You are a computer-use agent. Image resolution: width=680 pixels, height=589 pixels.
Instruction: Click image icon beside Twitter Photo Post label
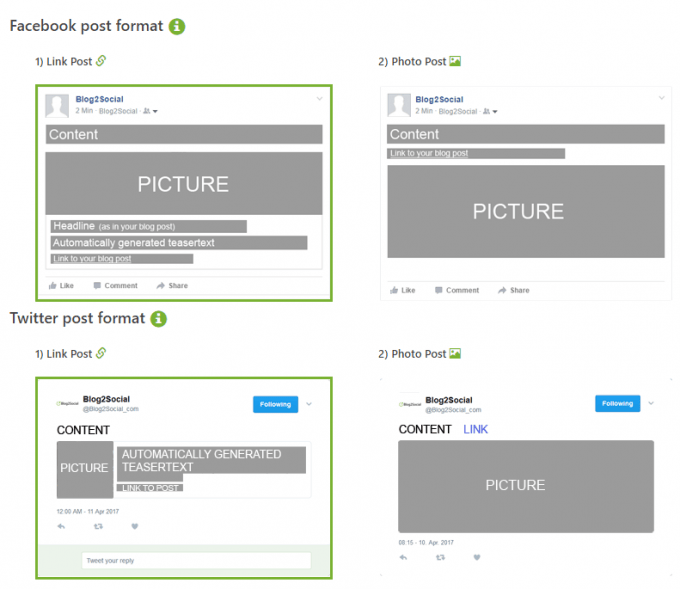(455, 353)
